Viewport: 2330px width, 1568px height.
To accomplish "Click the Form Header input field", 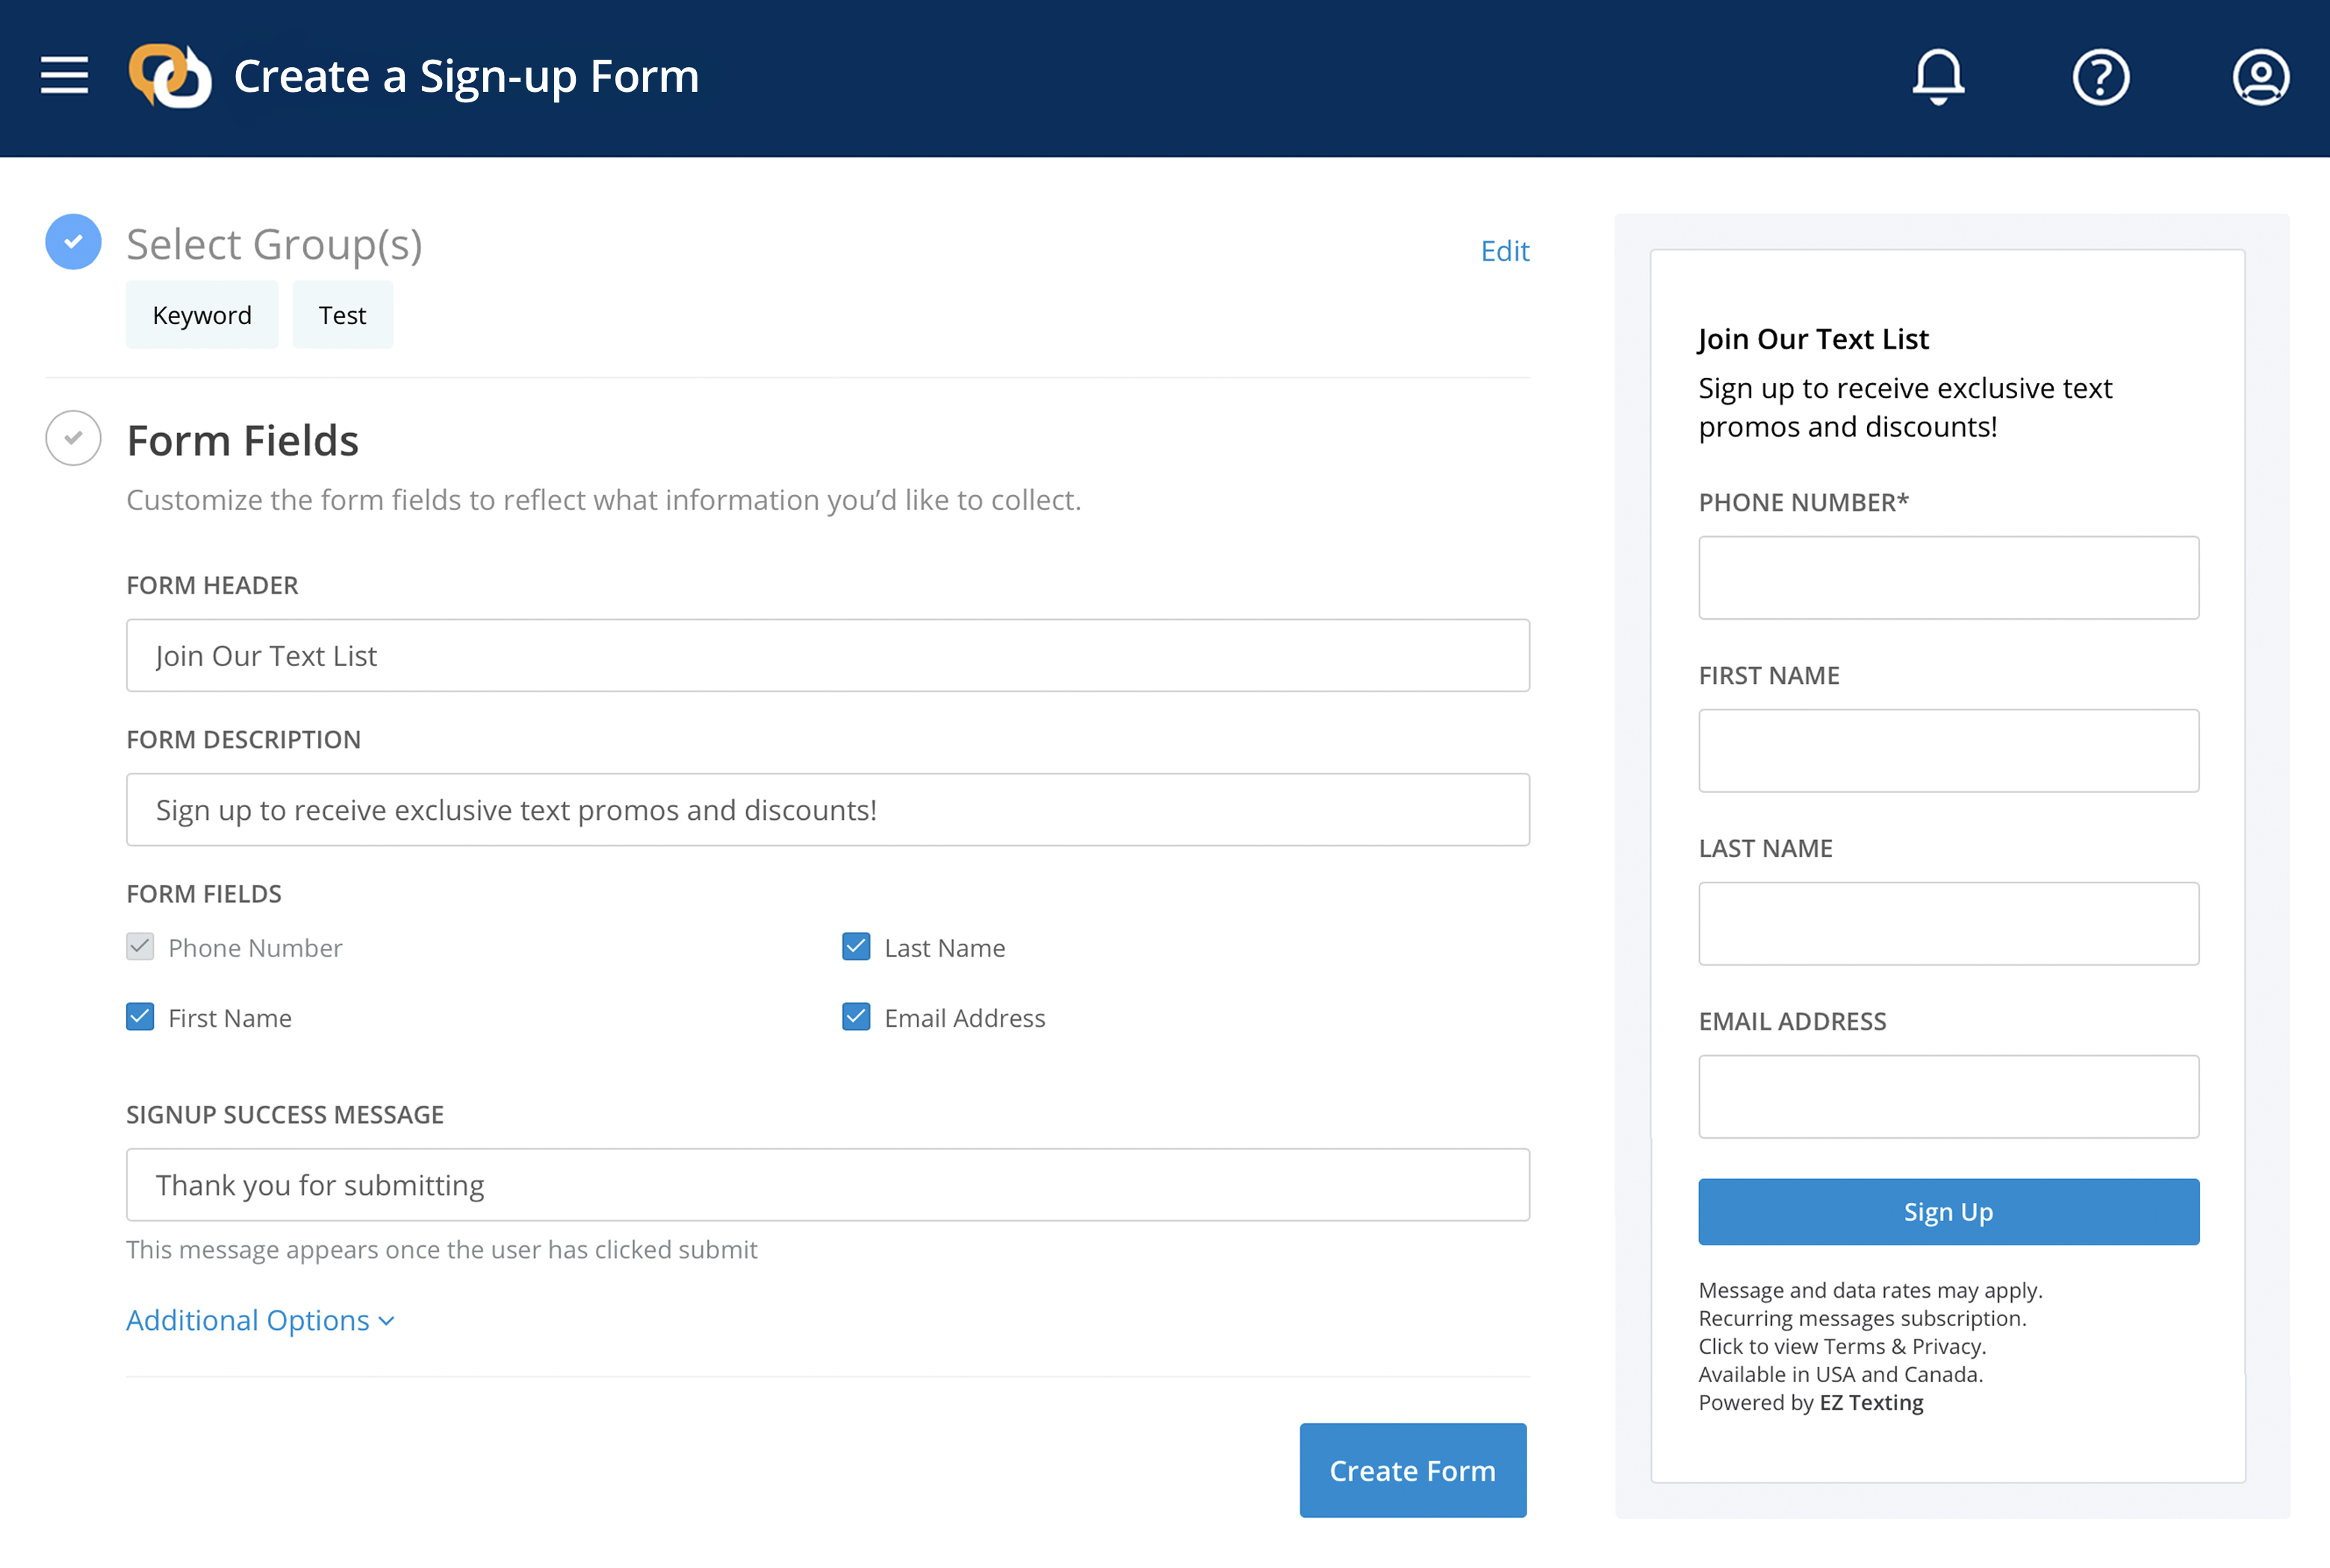I will tap(828, 655).
